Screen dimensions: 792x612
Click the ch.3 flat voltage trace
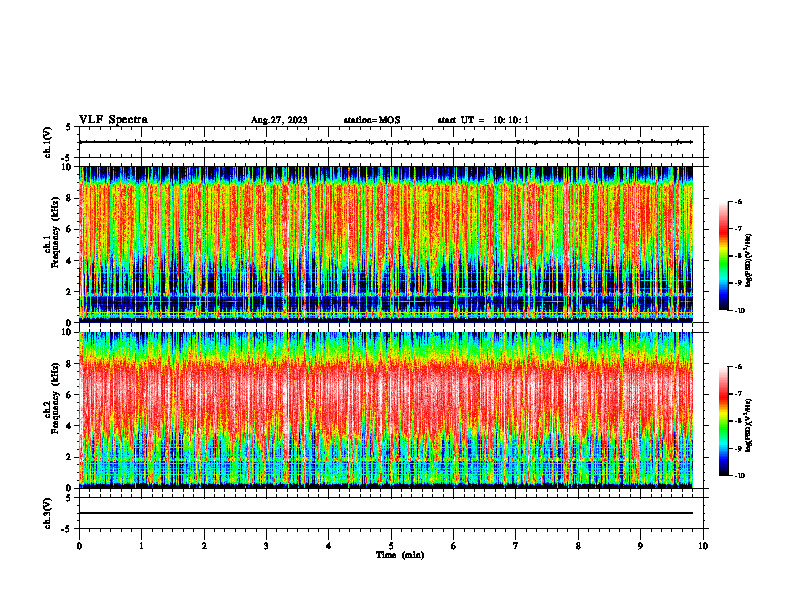[x=385, y=513]
